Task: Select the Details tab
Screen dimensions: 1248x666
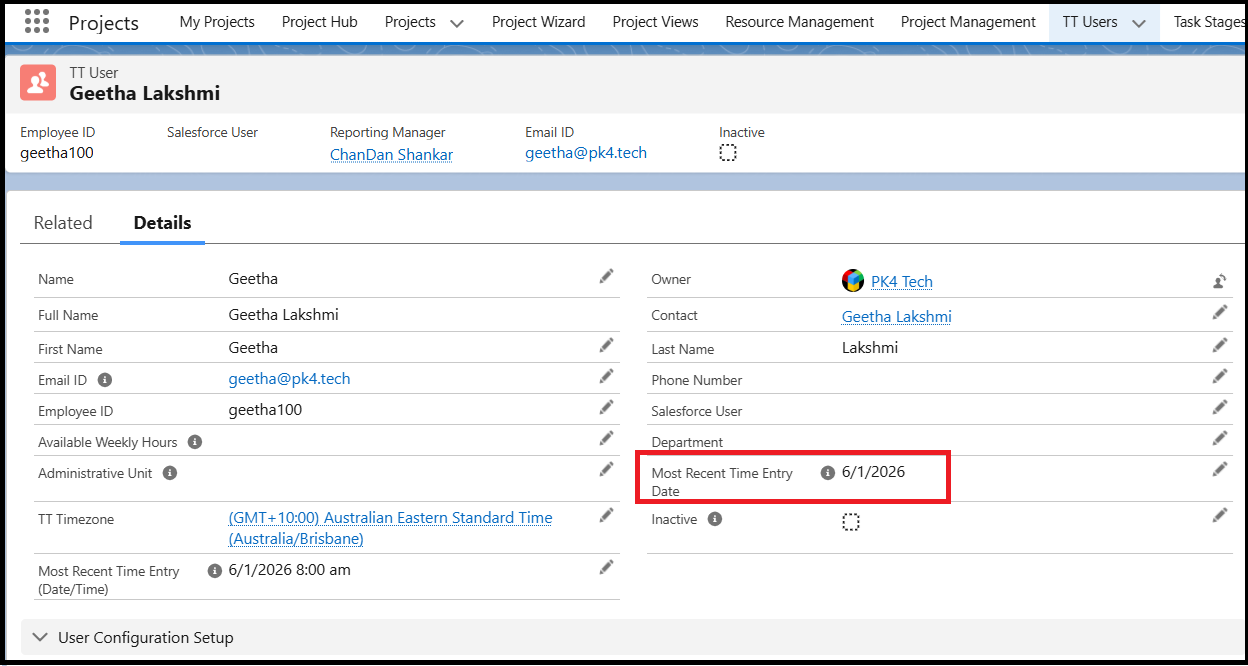Action: 163,223
